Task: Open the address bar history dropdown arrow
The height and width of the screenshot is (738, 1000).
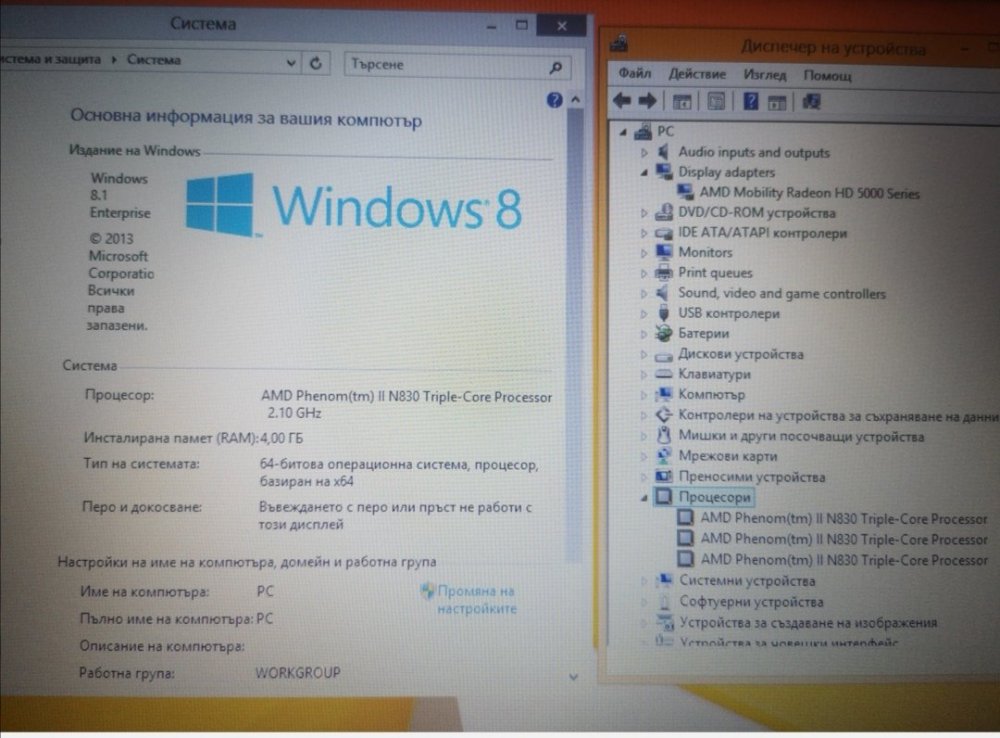Action: click(x=291, y=61)
